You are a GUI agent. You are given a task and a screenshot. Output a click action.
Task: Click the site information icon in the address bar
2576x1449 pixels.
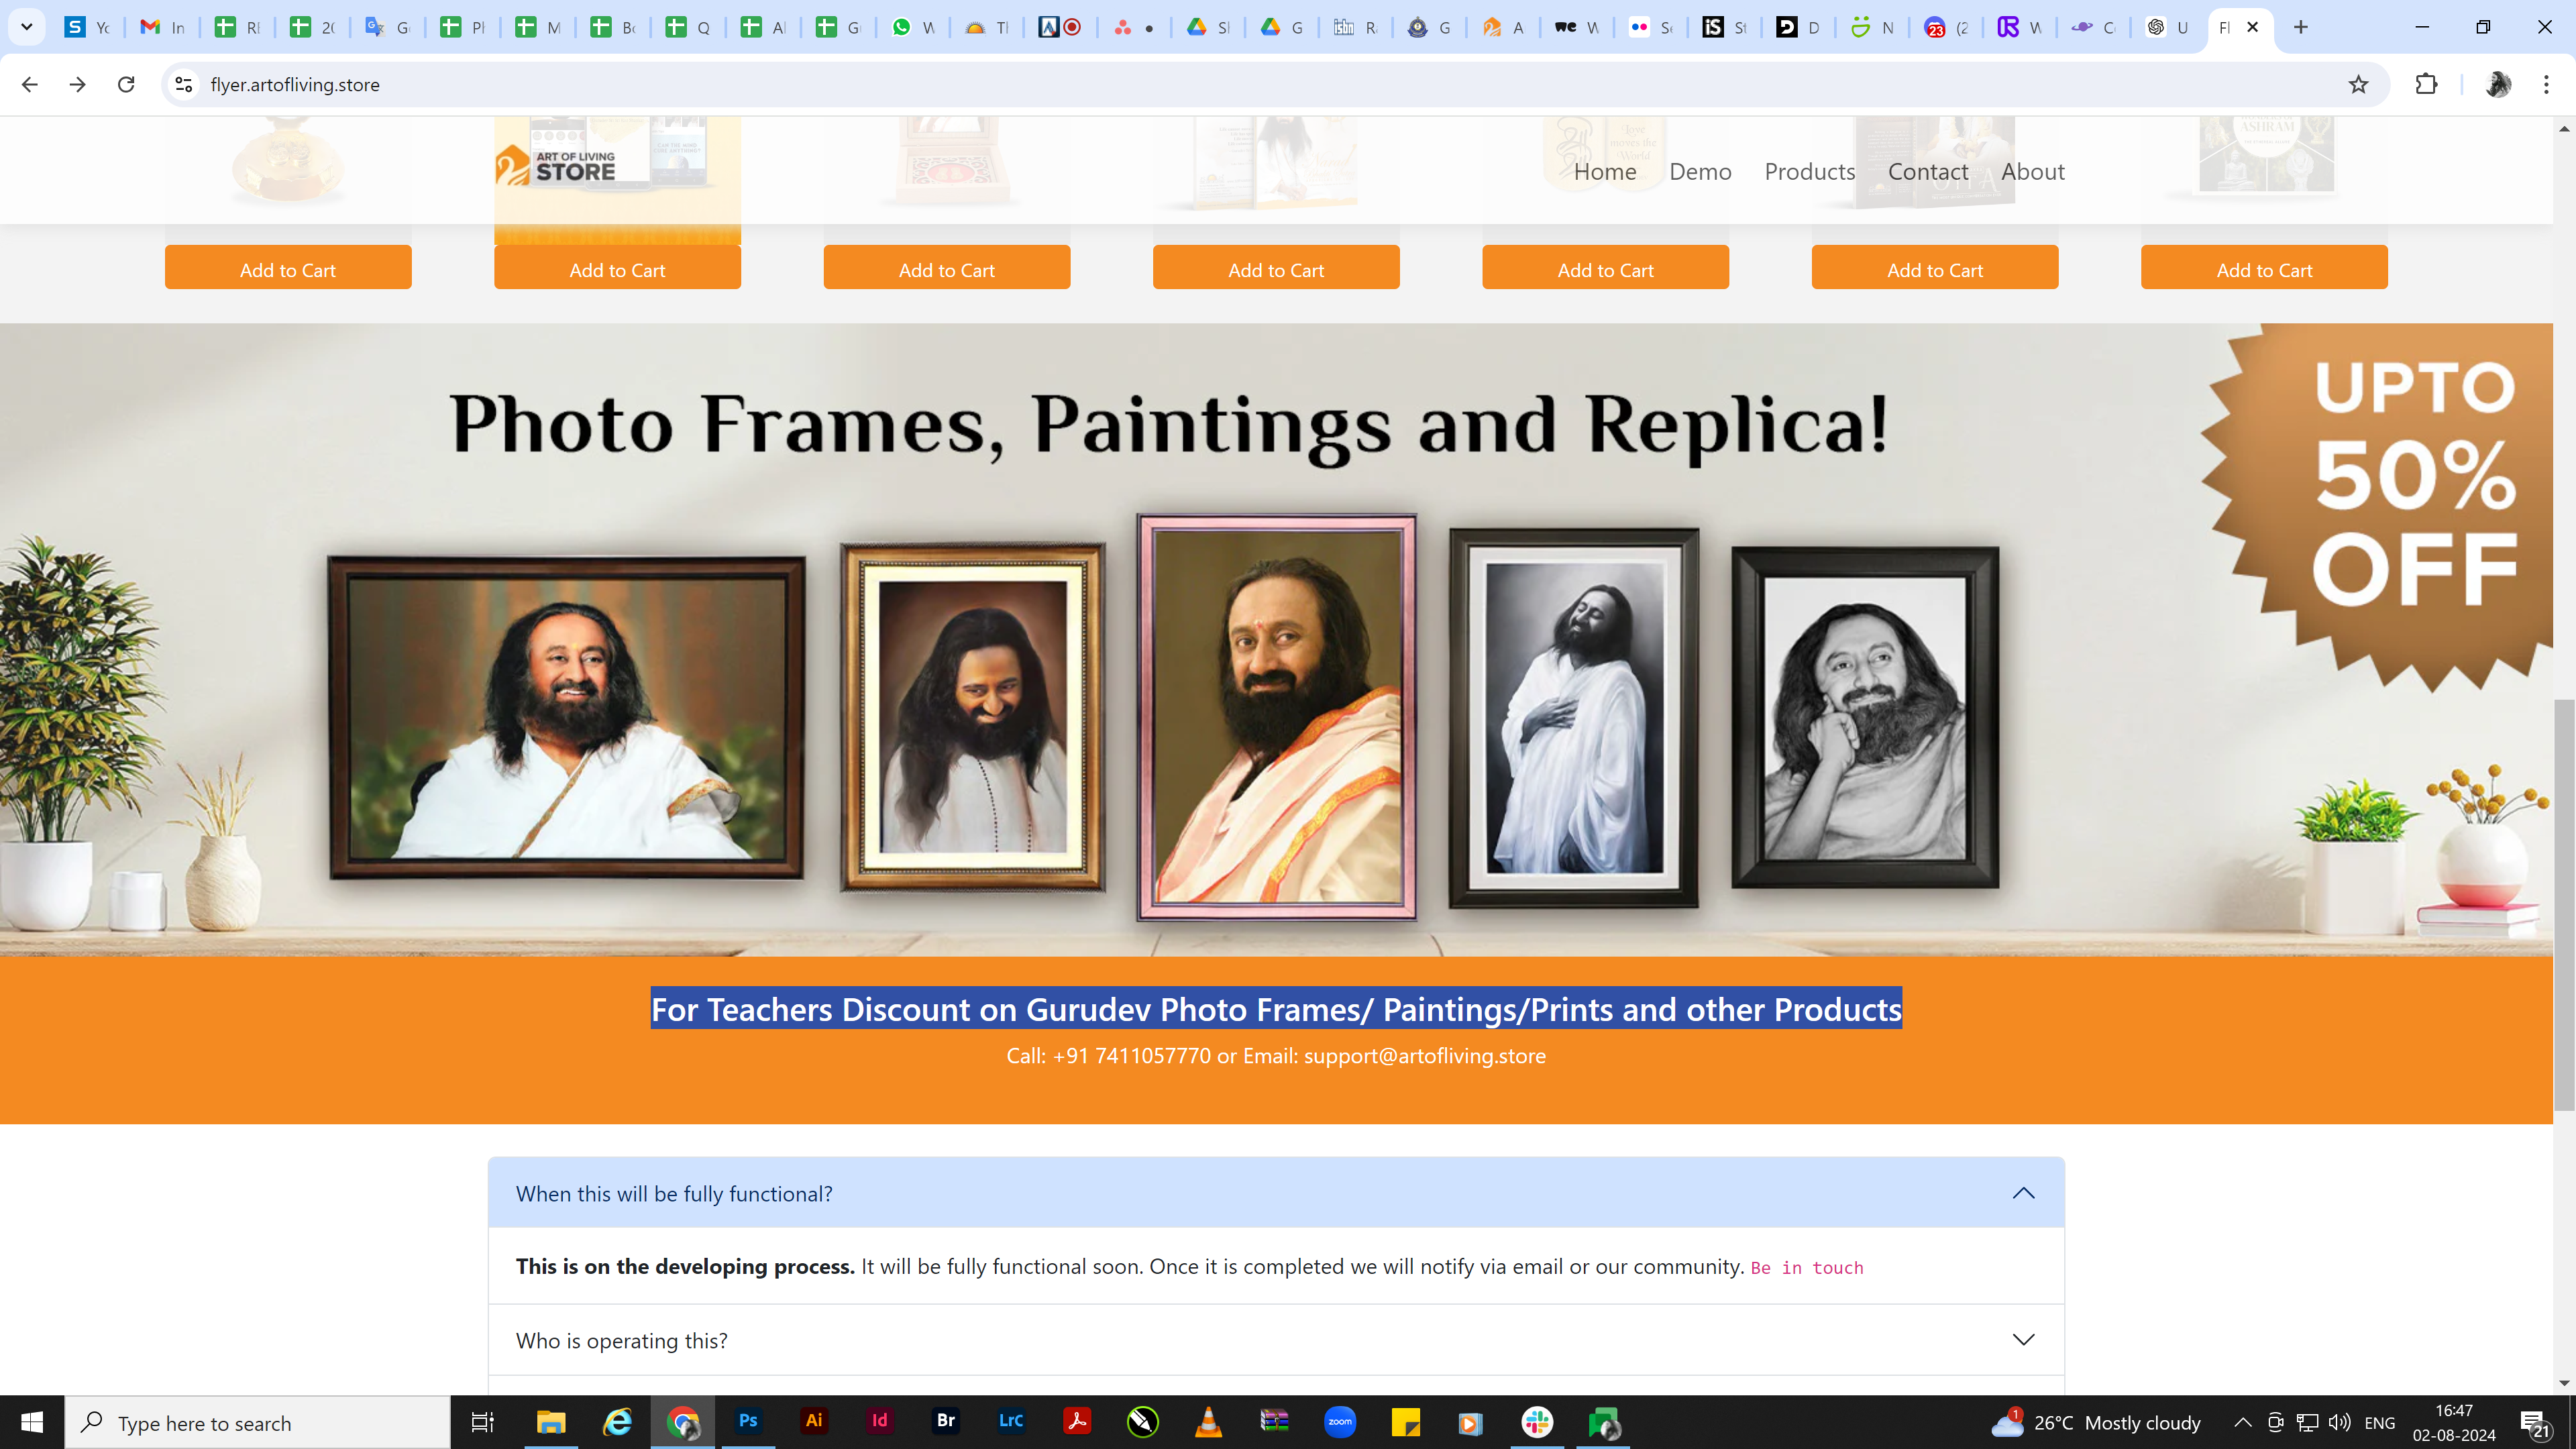(x=184, y=85)
